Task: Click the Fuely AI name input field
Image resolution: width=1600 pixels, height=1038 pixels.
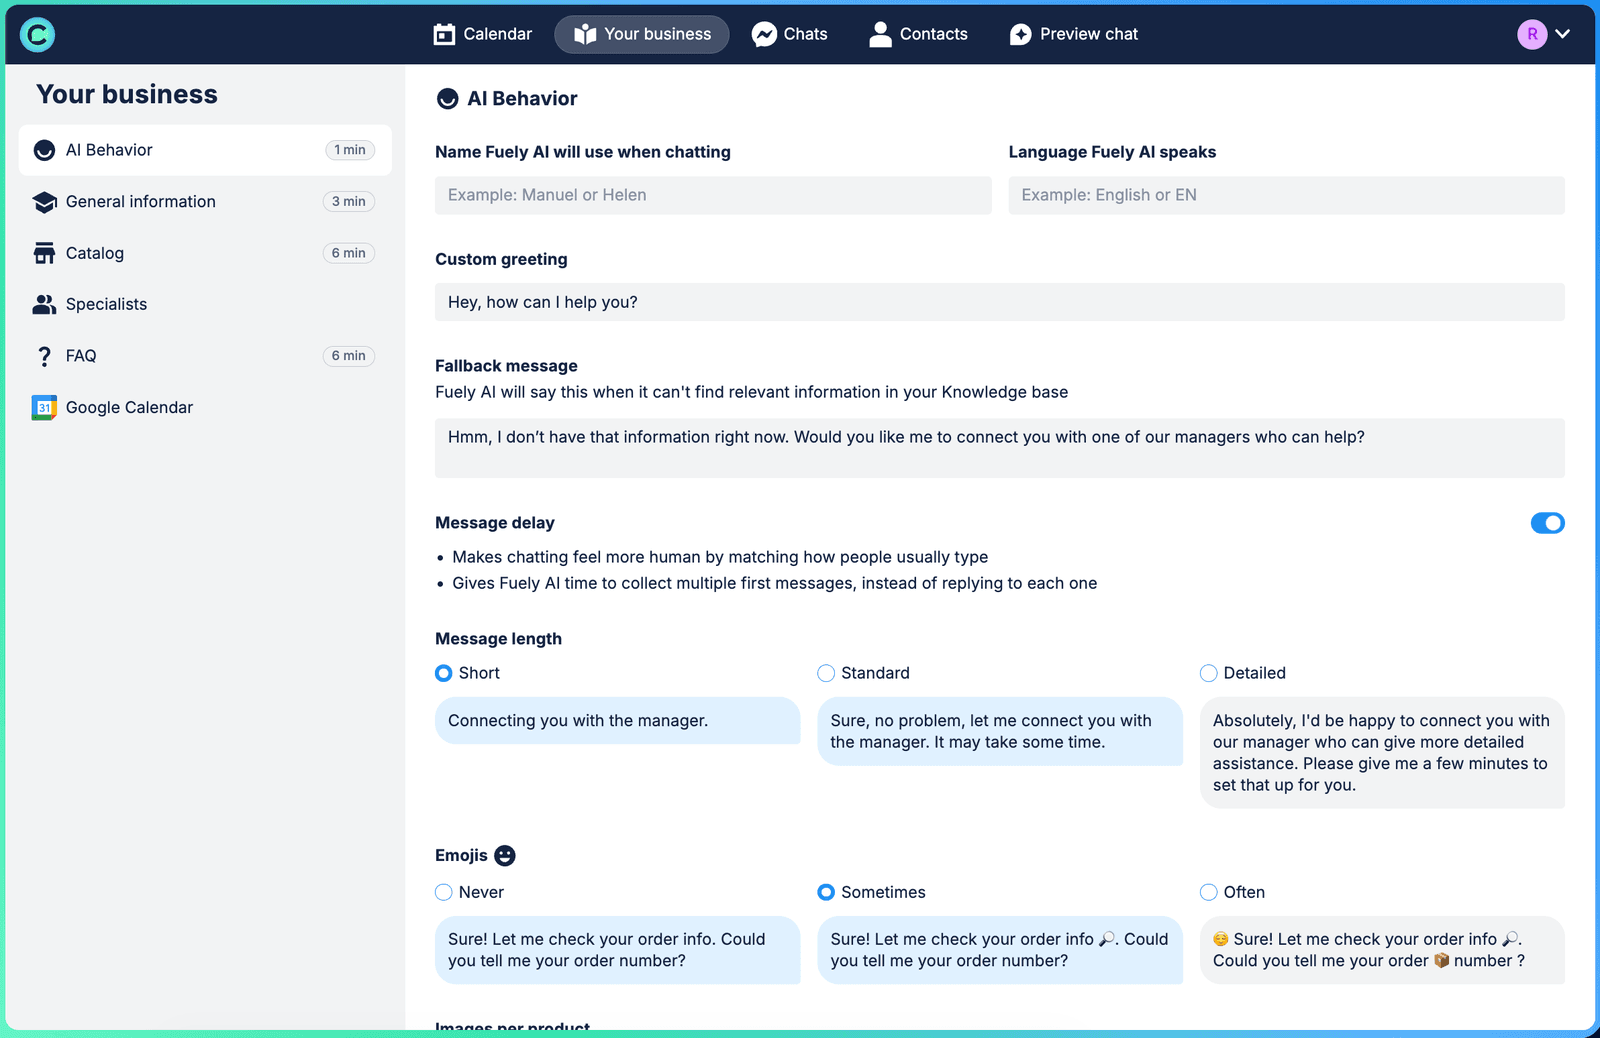Action: pyautogui.click(x=713, y=195)
